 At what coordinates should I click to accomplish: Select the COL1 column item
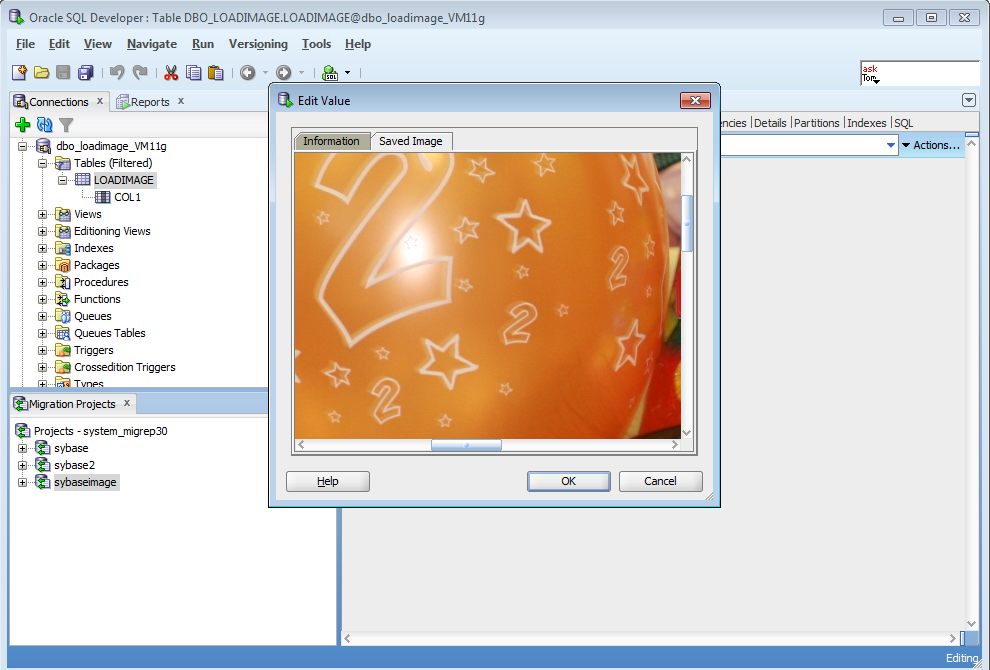[128, 197]
